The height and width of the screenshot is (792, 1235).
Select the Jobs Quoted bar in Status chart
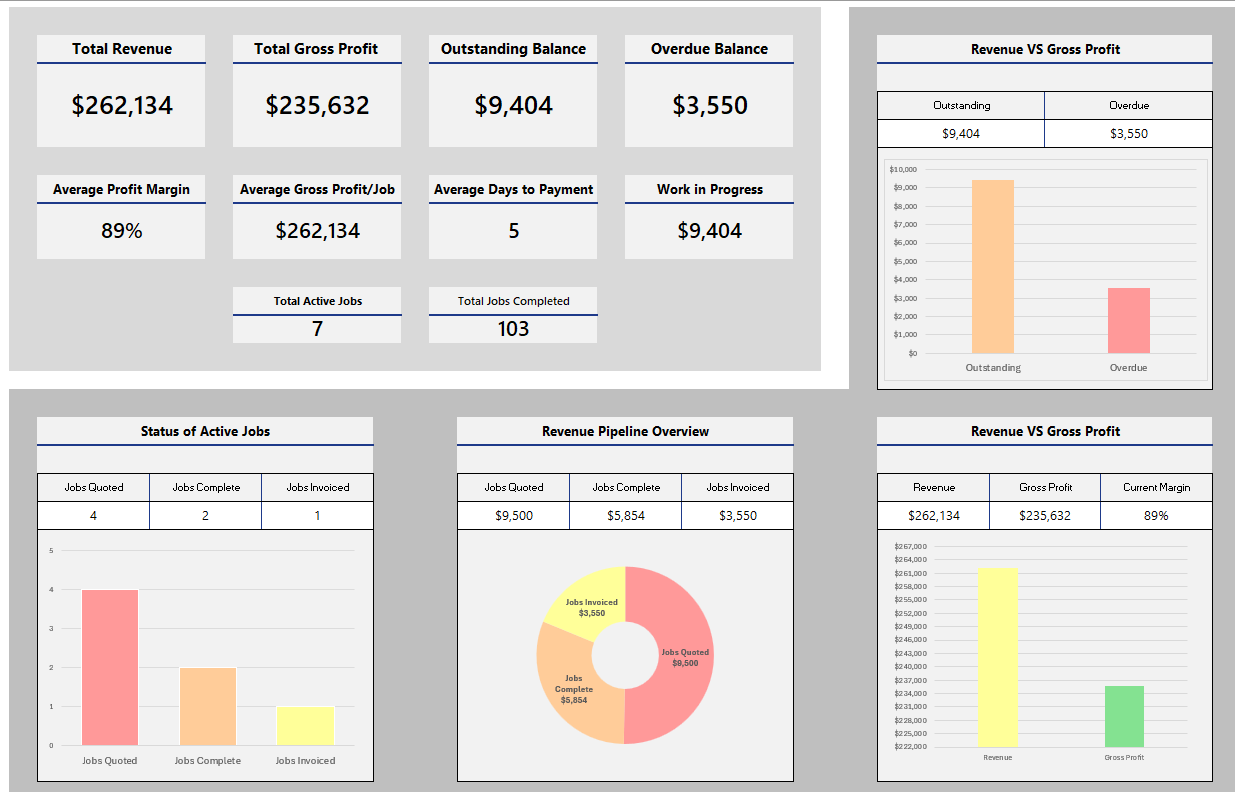(109, 667)
